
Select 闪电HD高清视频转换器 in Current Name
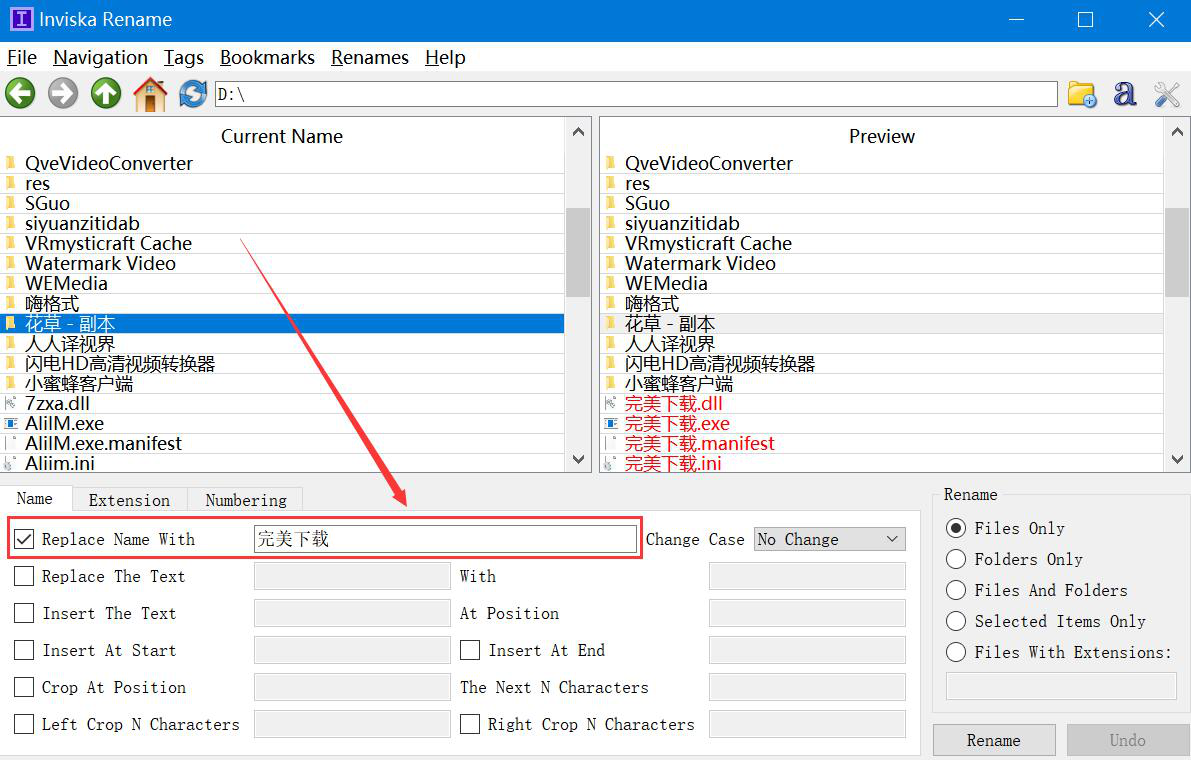coord(282,364)
